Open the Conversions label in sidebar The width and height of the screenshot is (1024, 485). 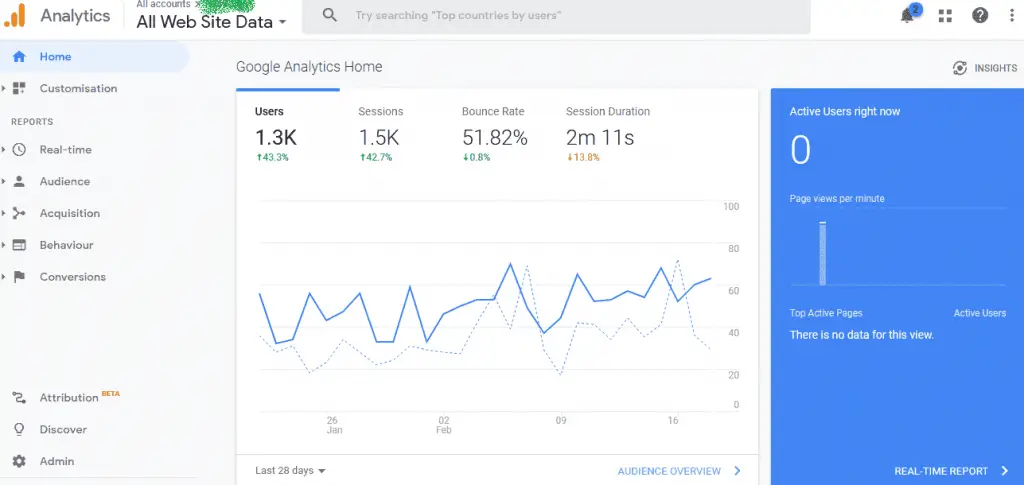(72, 277)
